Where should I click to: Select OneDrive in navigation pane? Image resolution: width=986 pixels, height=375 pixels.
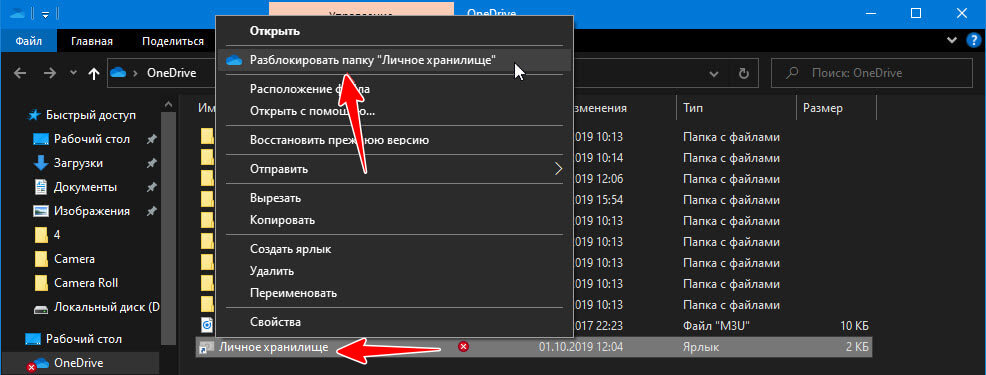pos(79,362)
